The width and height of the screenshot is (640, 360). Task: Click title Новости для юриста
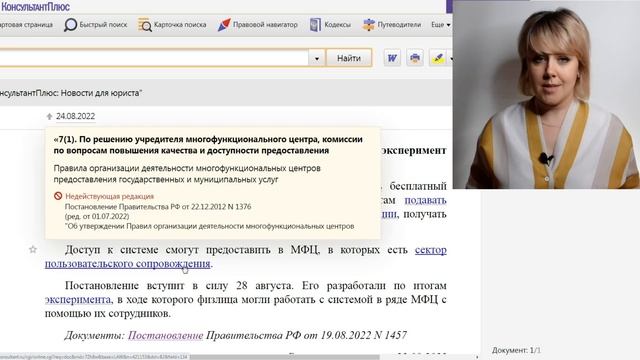tap(100, 93)
